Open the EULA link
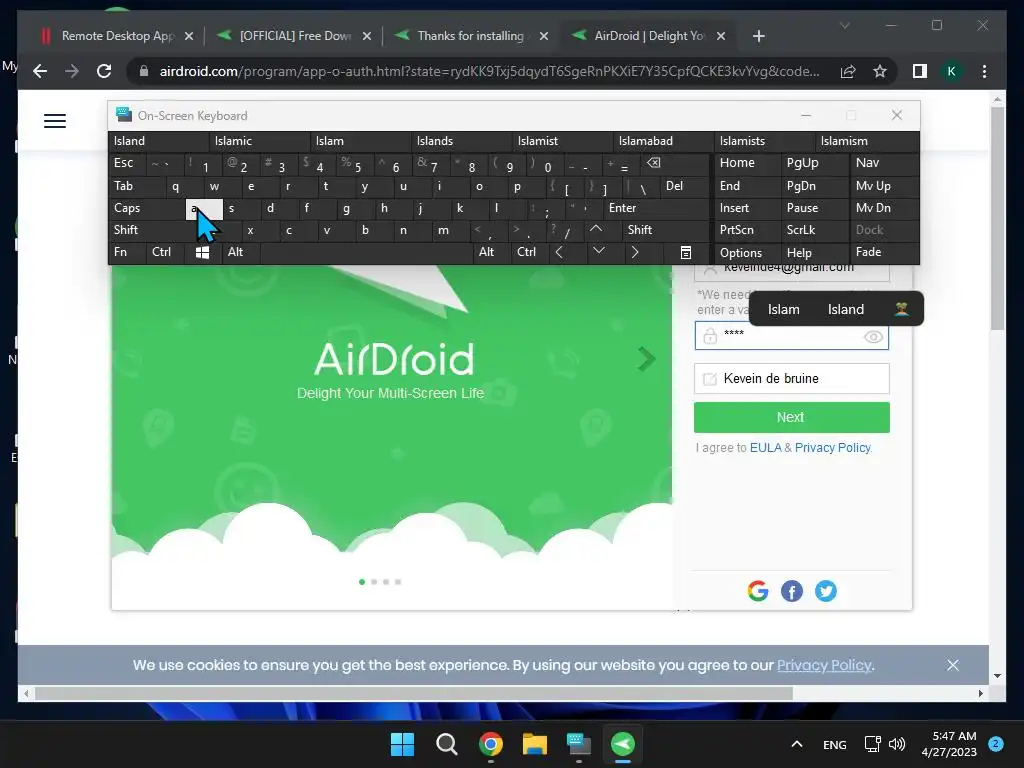 765,448
